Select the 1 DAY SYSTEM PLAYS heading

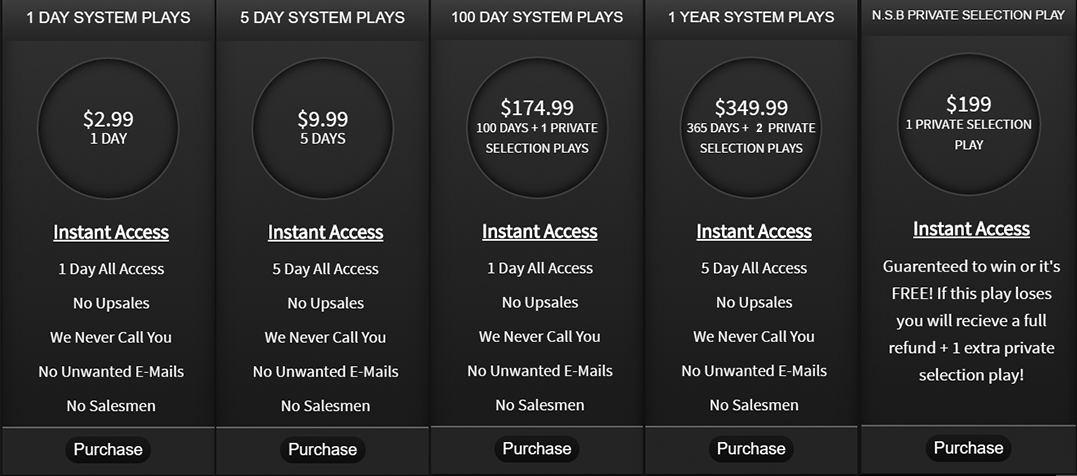(x=108, y=18)
